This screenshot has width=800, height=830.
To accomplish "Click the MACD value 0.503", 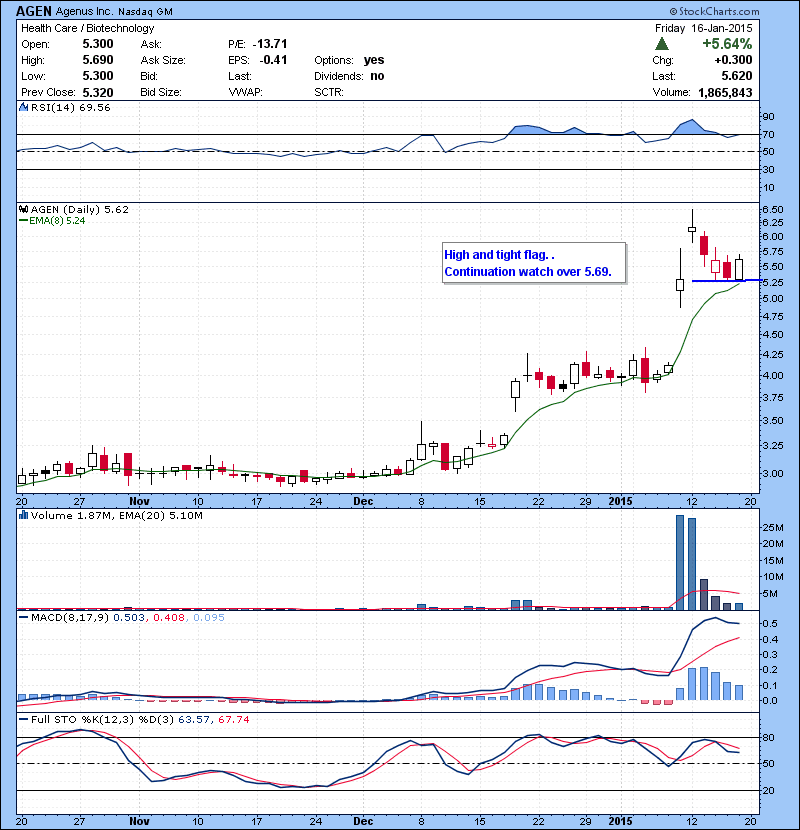I will click(x=129, y=617).
